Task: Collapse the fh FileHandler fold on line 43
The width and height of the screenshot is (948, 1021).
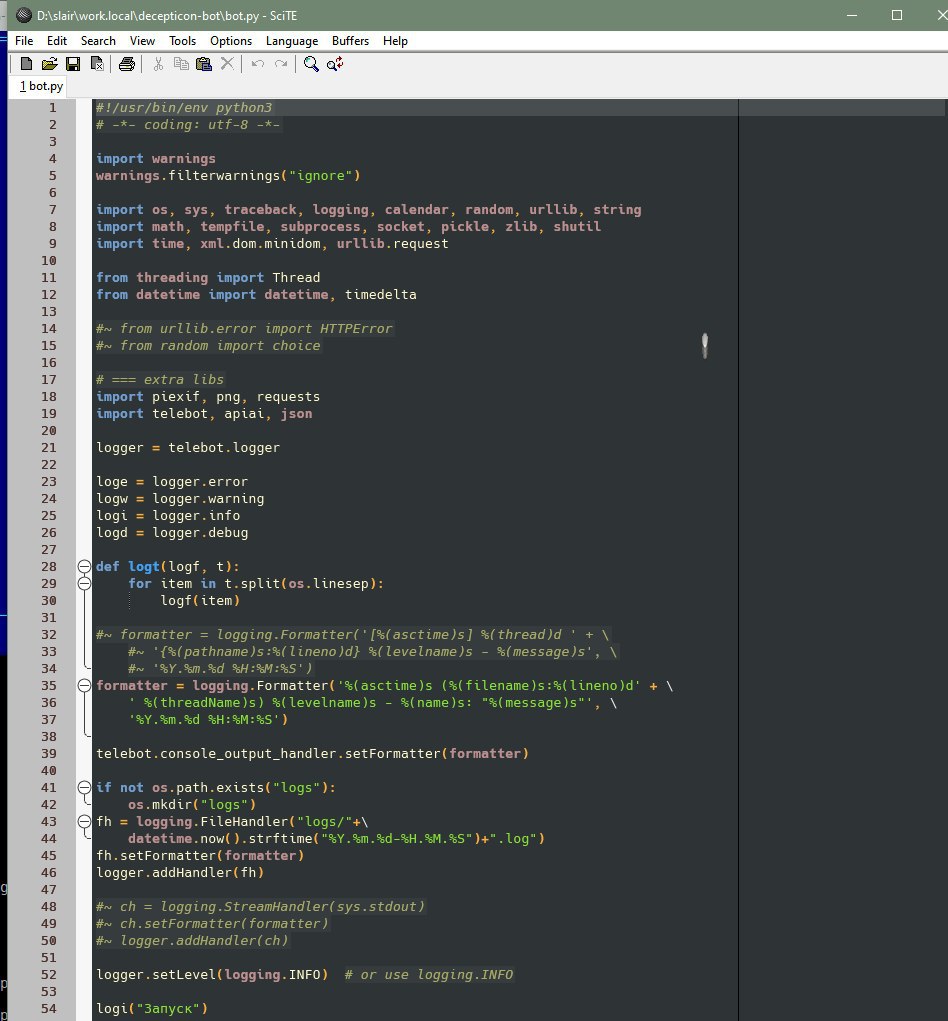Action: 84,822
